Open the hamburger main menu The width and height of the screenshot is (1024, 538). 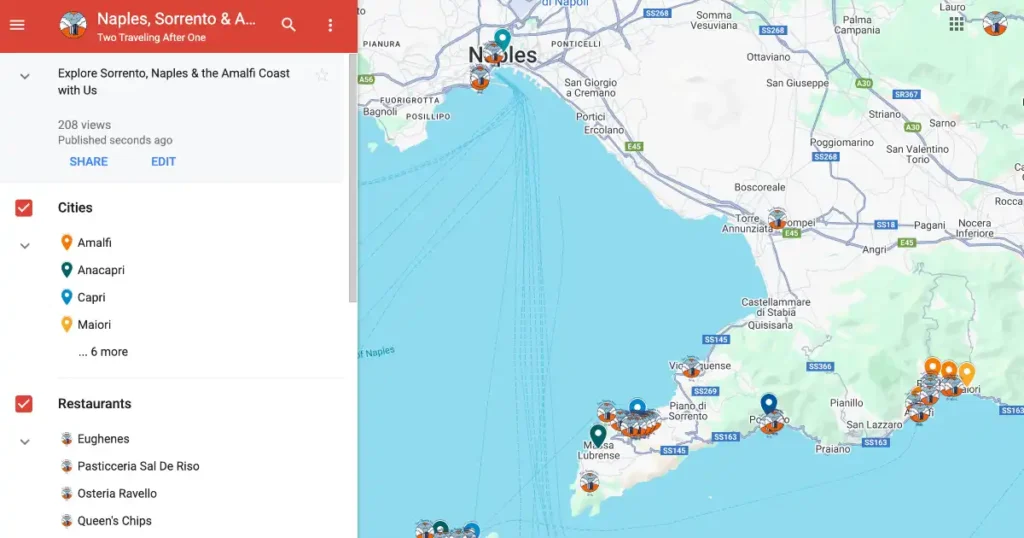tap(17, 25)
